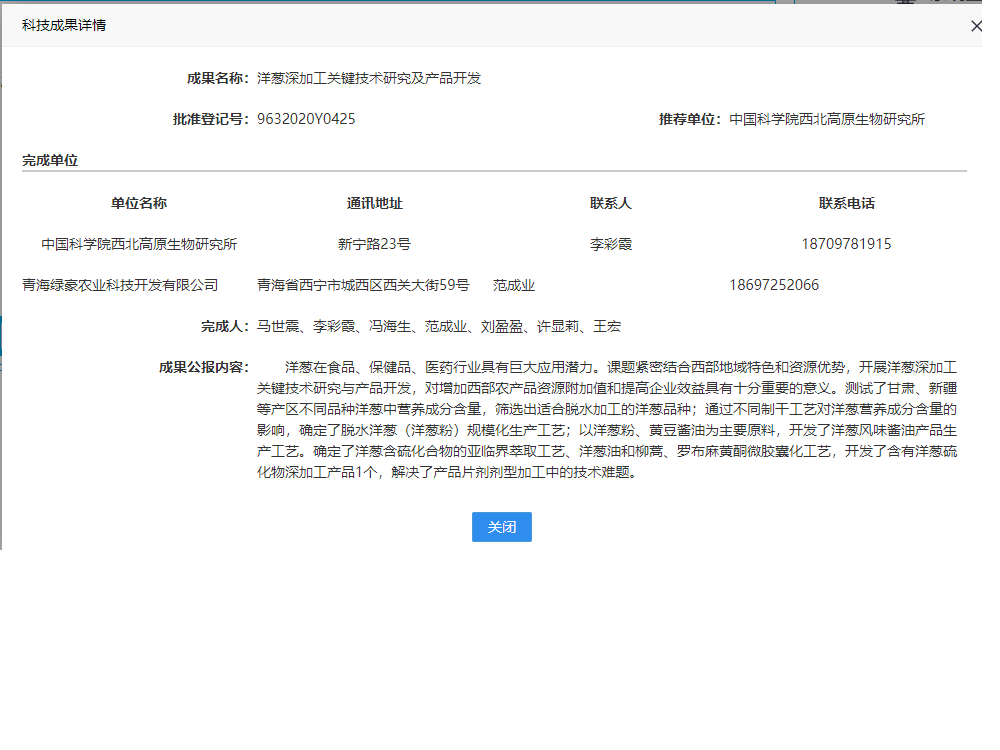Click the address 新宁路23号

click(x=375, y=244)
